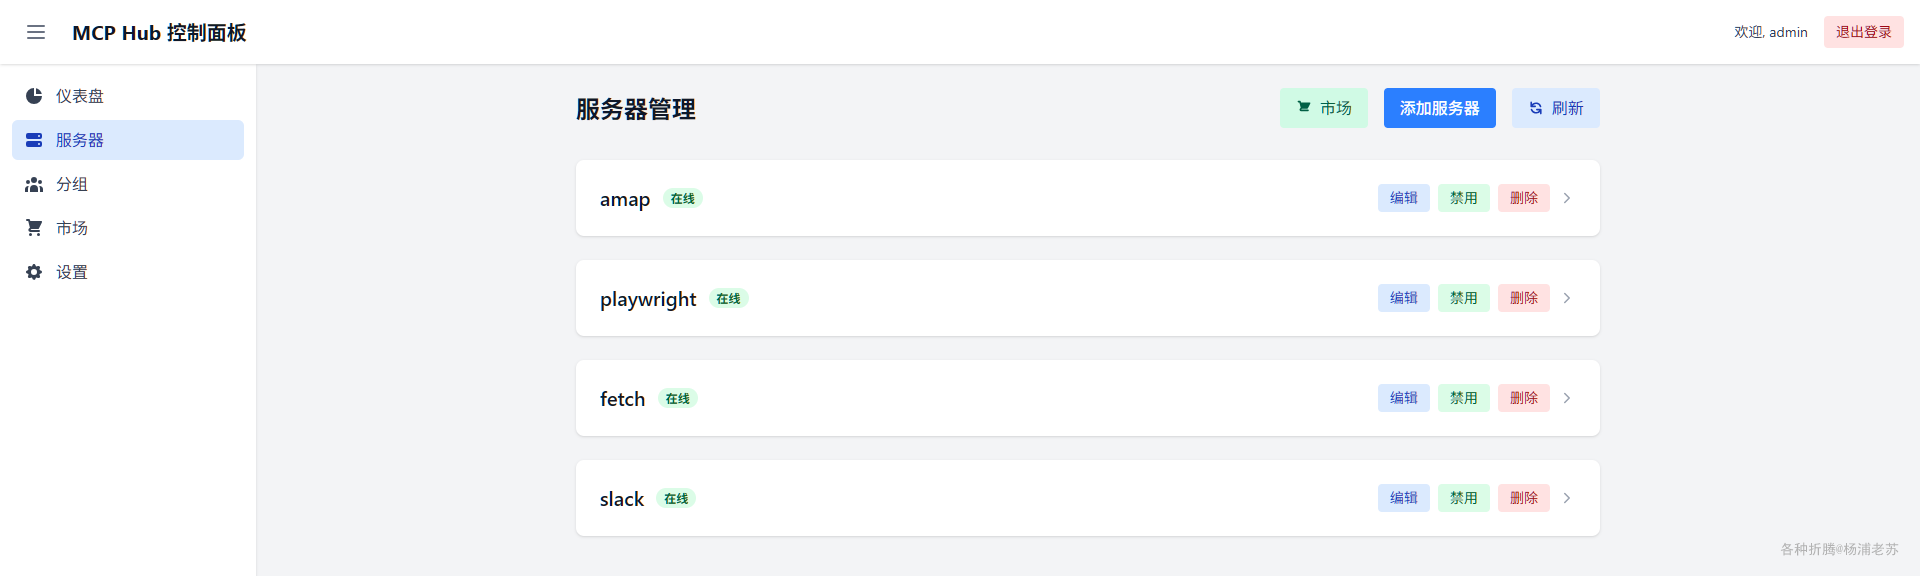
Task: Click the server icon in sidebar
Action: [34, 140]
